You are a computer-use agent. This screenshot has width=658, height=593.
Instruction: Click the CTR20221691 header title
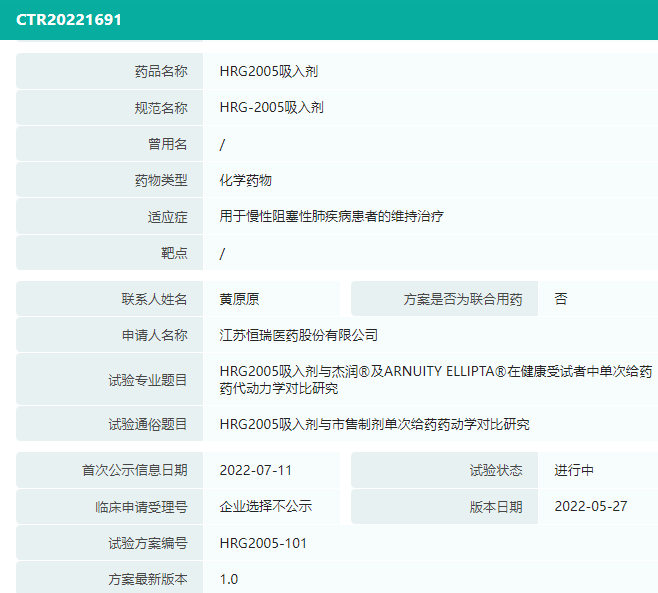(x=69, y=20)
